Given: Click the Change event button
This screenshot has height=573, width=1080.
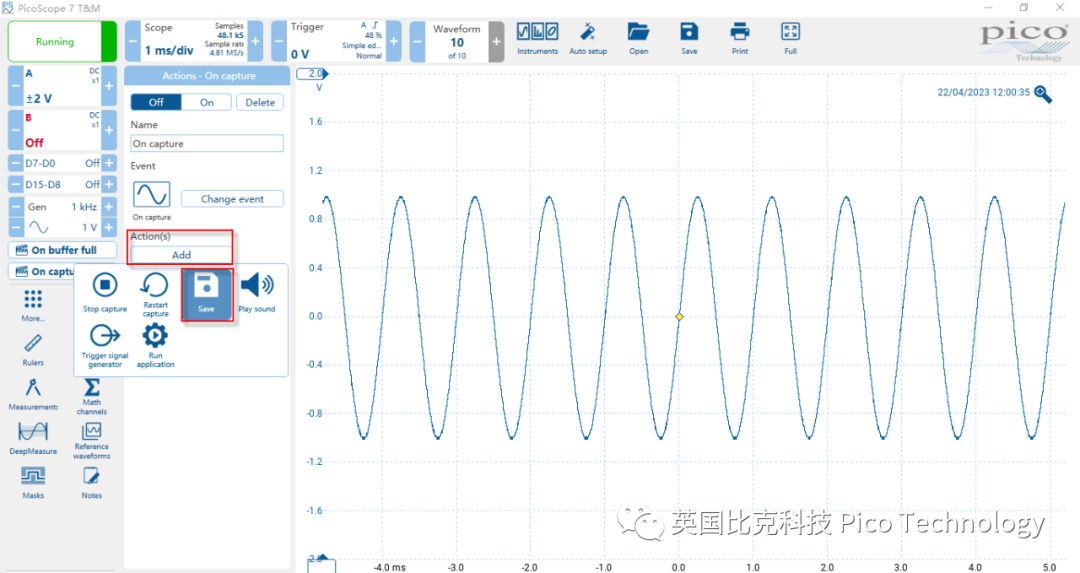Looking at the screenshot, I should point(232,198).
